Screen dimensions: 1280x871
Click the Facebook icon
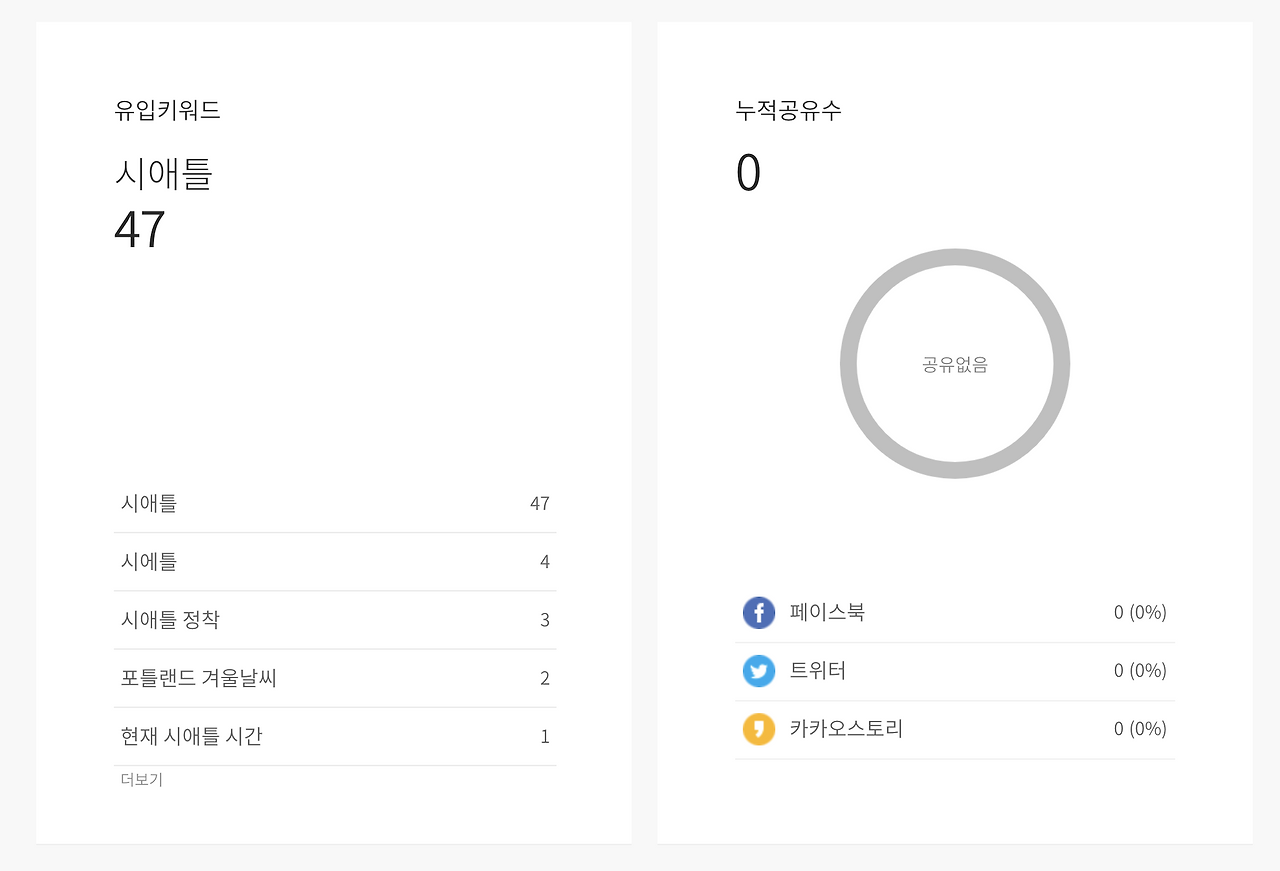(759, 612)
